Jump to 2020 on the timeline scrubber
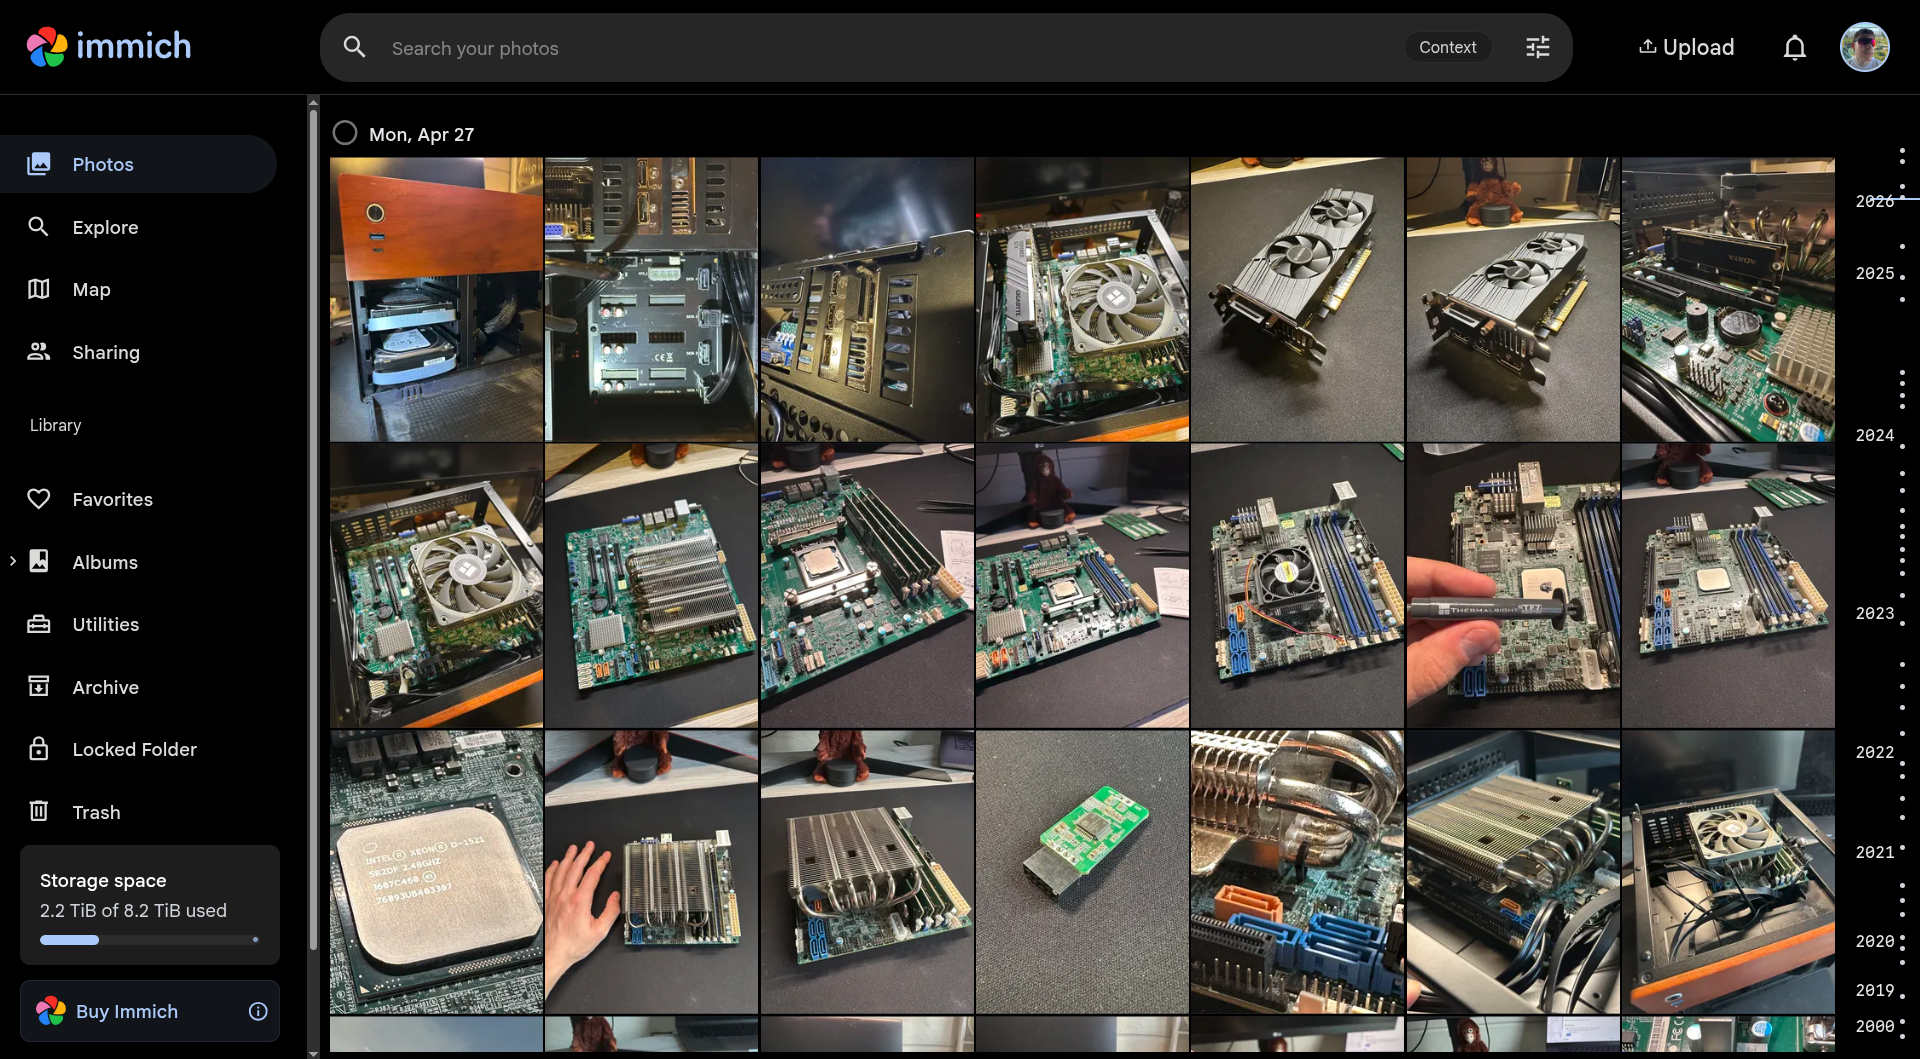Screen dimensions: 1920x1059 click(x=1875, y=941)
